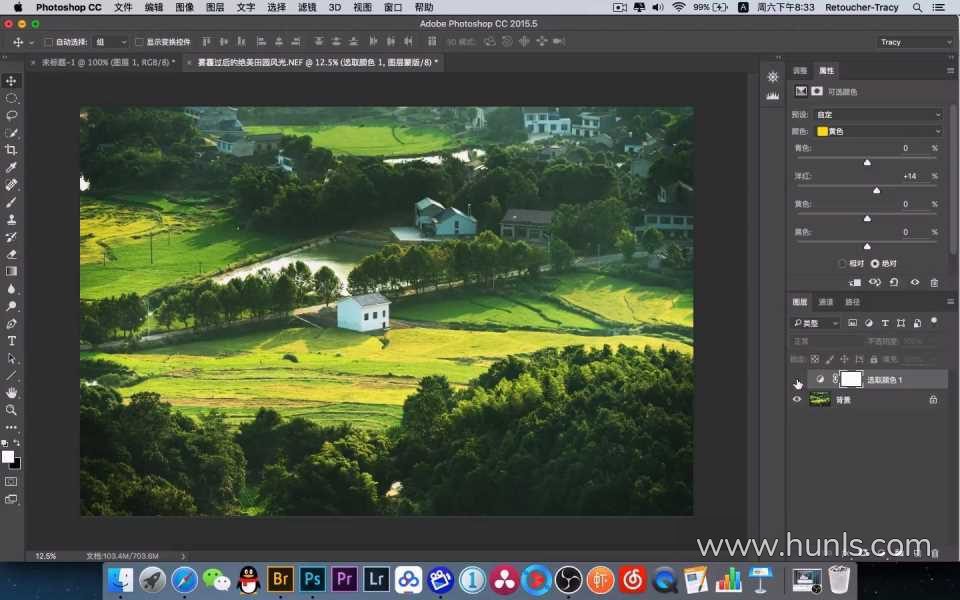Select the Dodge tool
The height and width of the screenshot is (600, 960).
click(11, 306)
